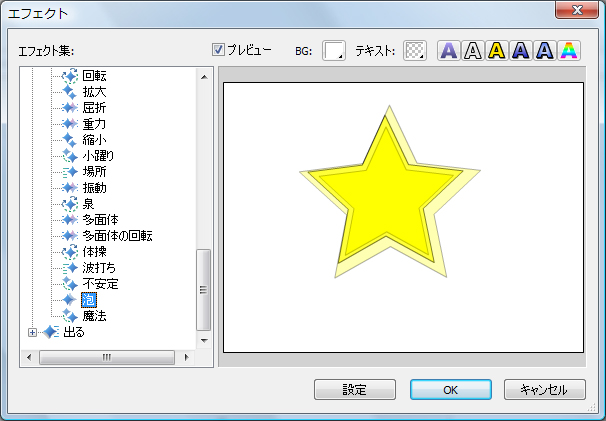Select the 回転 effect
This screenshot has height=421, width=606.
pos(94,76)
